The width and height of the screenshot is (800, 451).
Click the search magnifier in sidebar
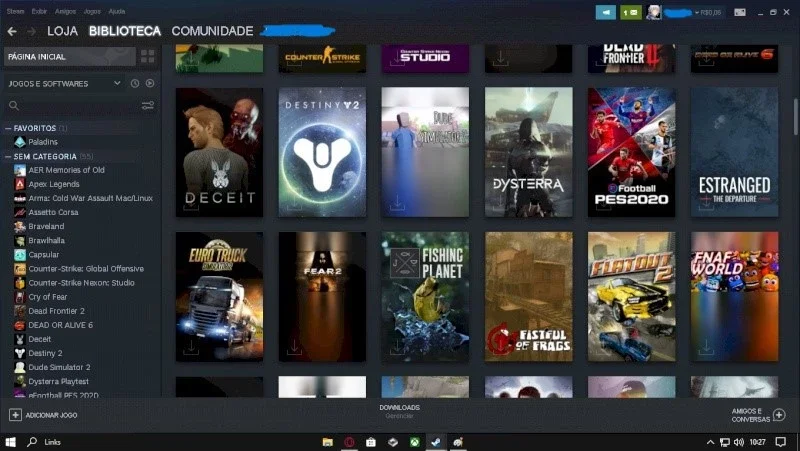click(14, 106)
